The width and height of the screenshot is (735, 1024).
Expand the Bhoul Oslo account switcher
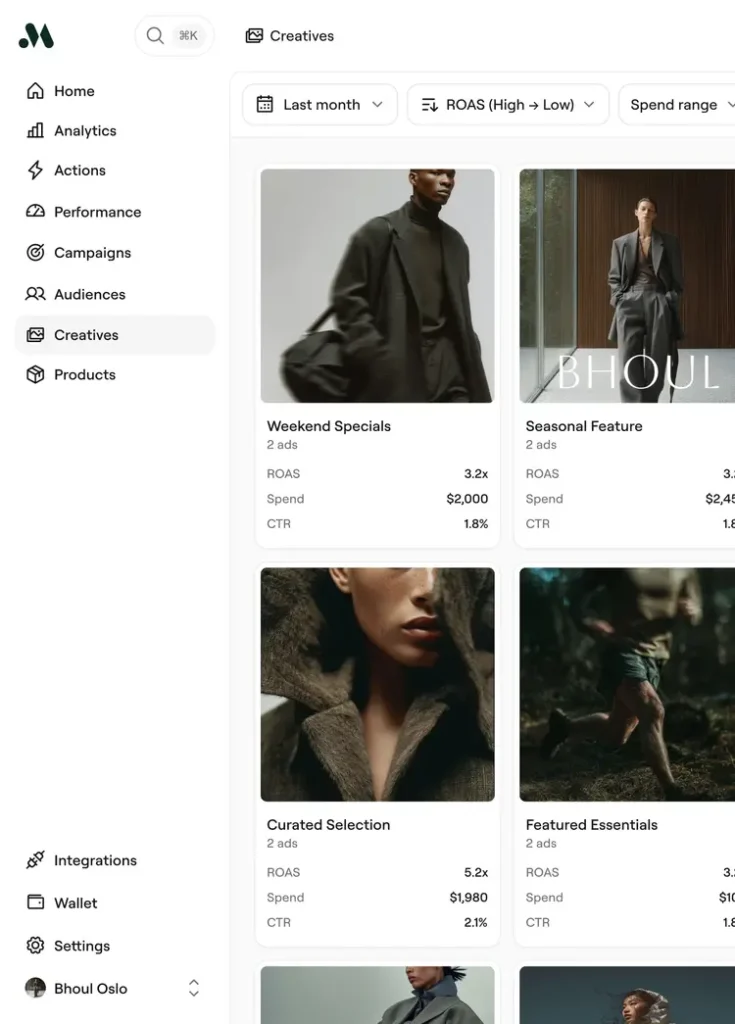pyautogui.click(x=193, y=988)
